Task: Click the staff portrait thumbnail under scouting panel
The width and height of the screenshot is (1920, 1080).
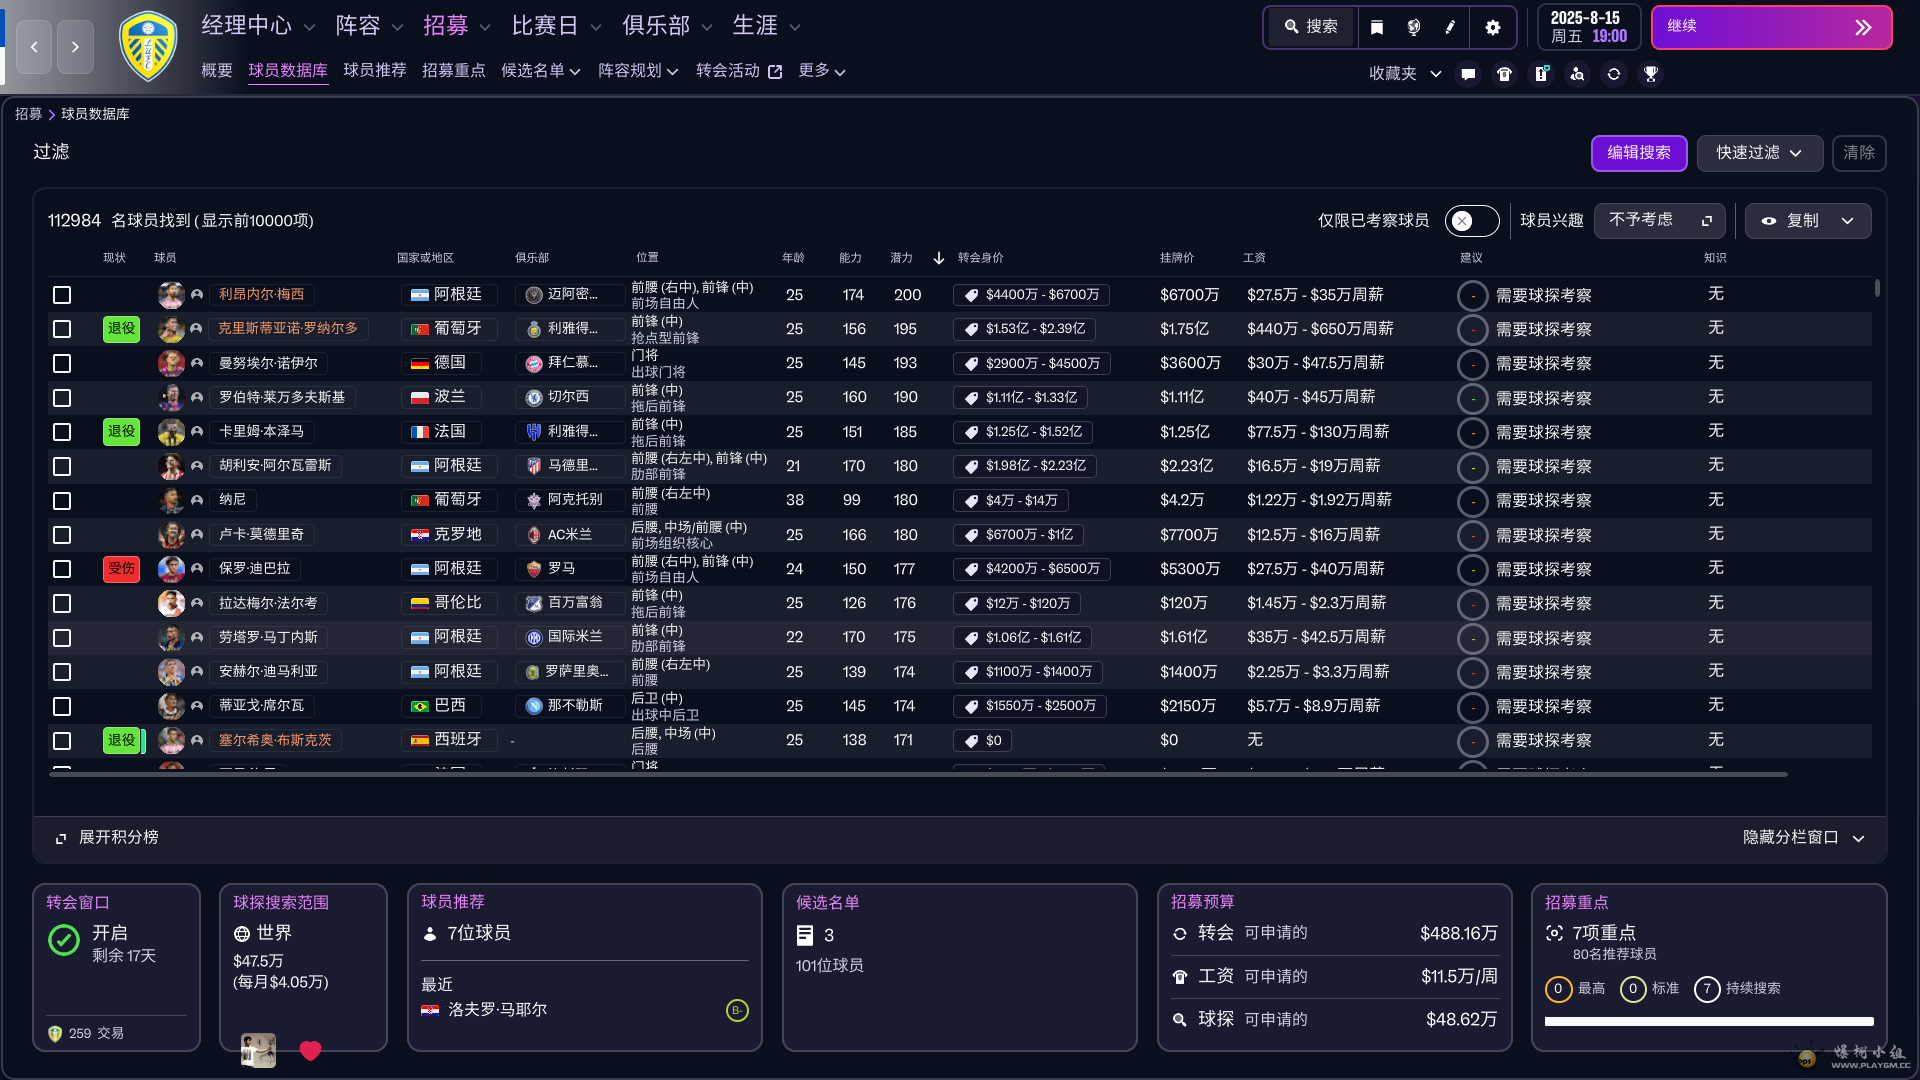Action: point(258,1050)
